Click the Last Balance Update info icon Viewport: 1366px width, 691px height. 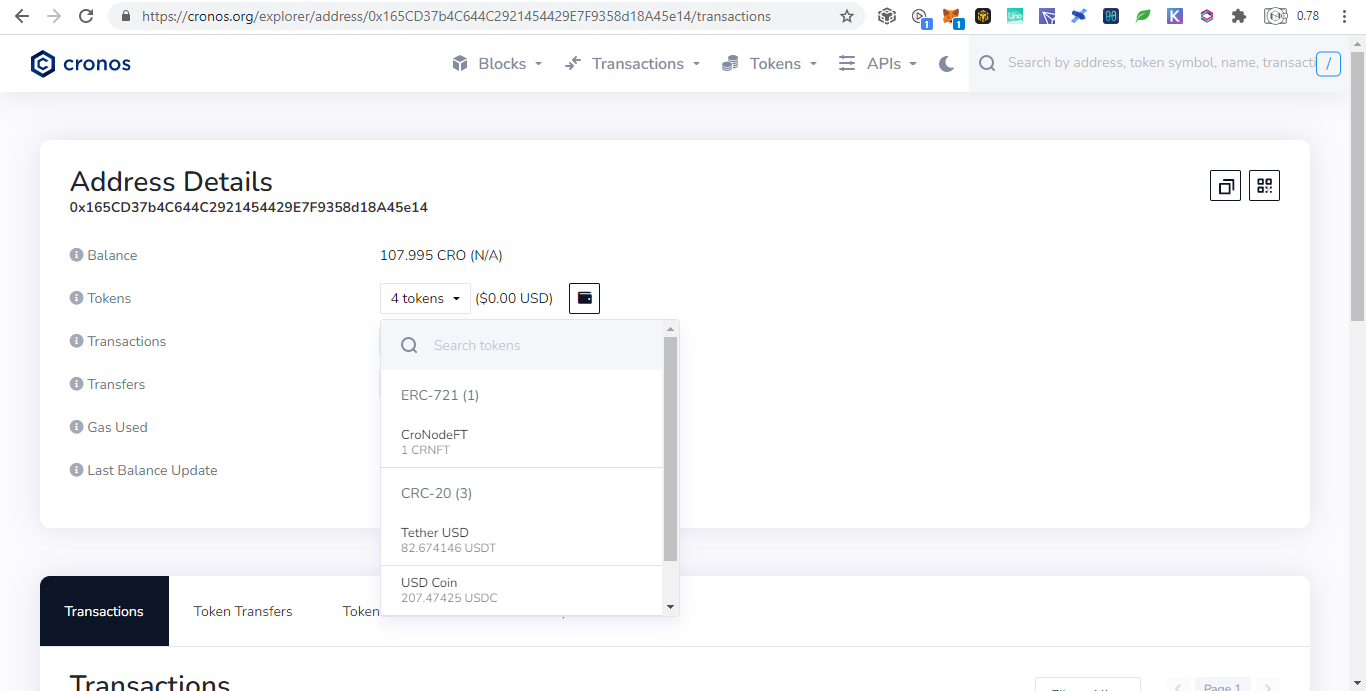[x=76, y=470]
